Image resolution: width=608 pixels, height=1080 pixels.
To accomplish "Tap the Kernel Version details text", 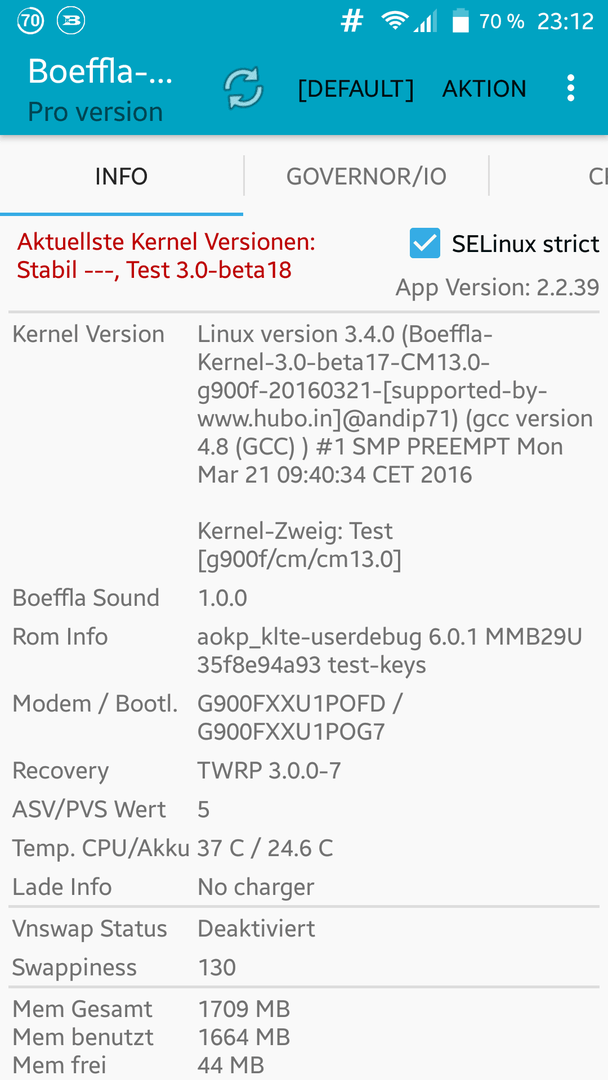I will pyautogui.click(x=395, y=447).
